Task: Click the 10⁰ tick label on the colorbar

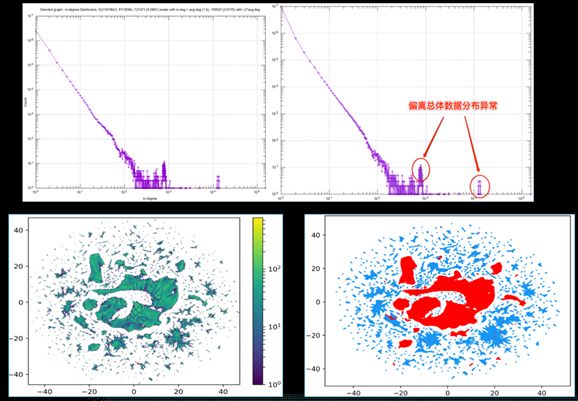Action: point(274,384)
